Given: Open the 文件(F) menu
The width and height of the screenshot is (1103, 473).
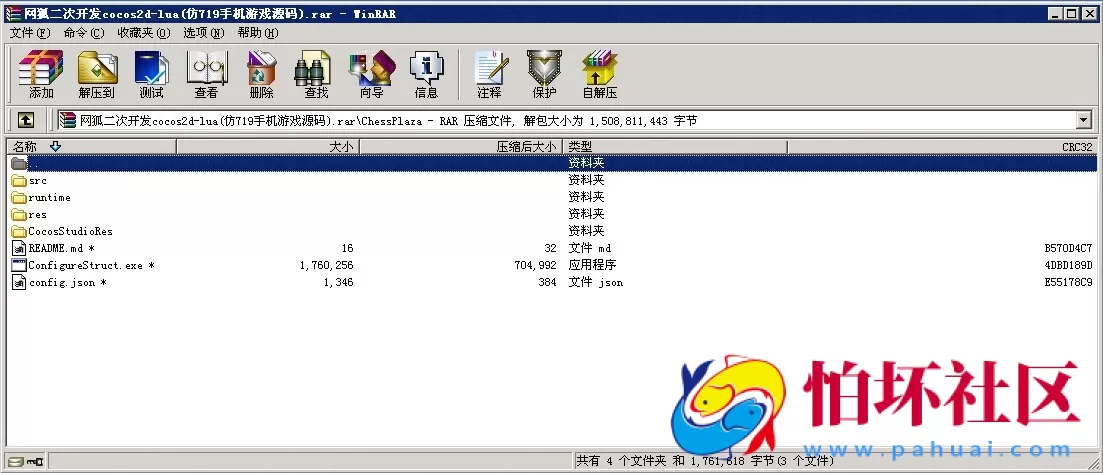Looking at the screenshot, I should (x=30, y=33).
